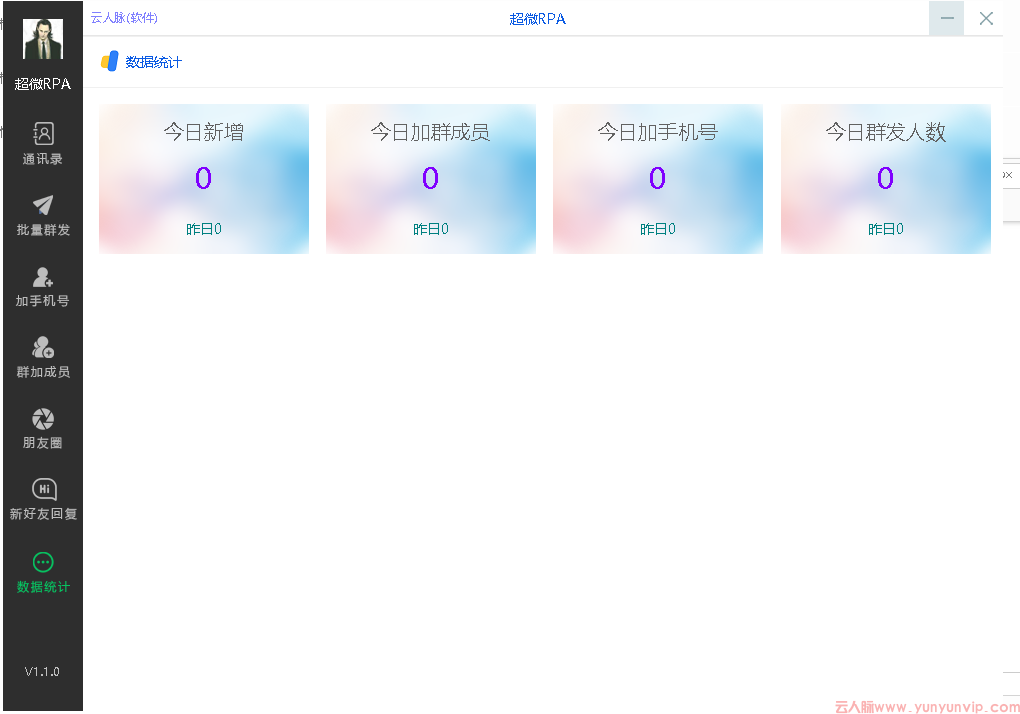Click the green 数据统计 sidebar icon
The image size is (1020, 714).
click(43, 562)
